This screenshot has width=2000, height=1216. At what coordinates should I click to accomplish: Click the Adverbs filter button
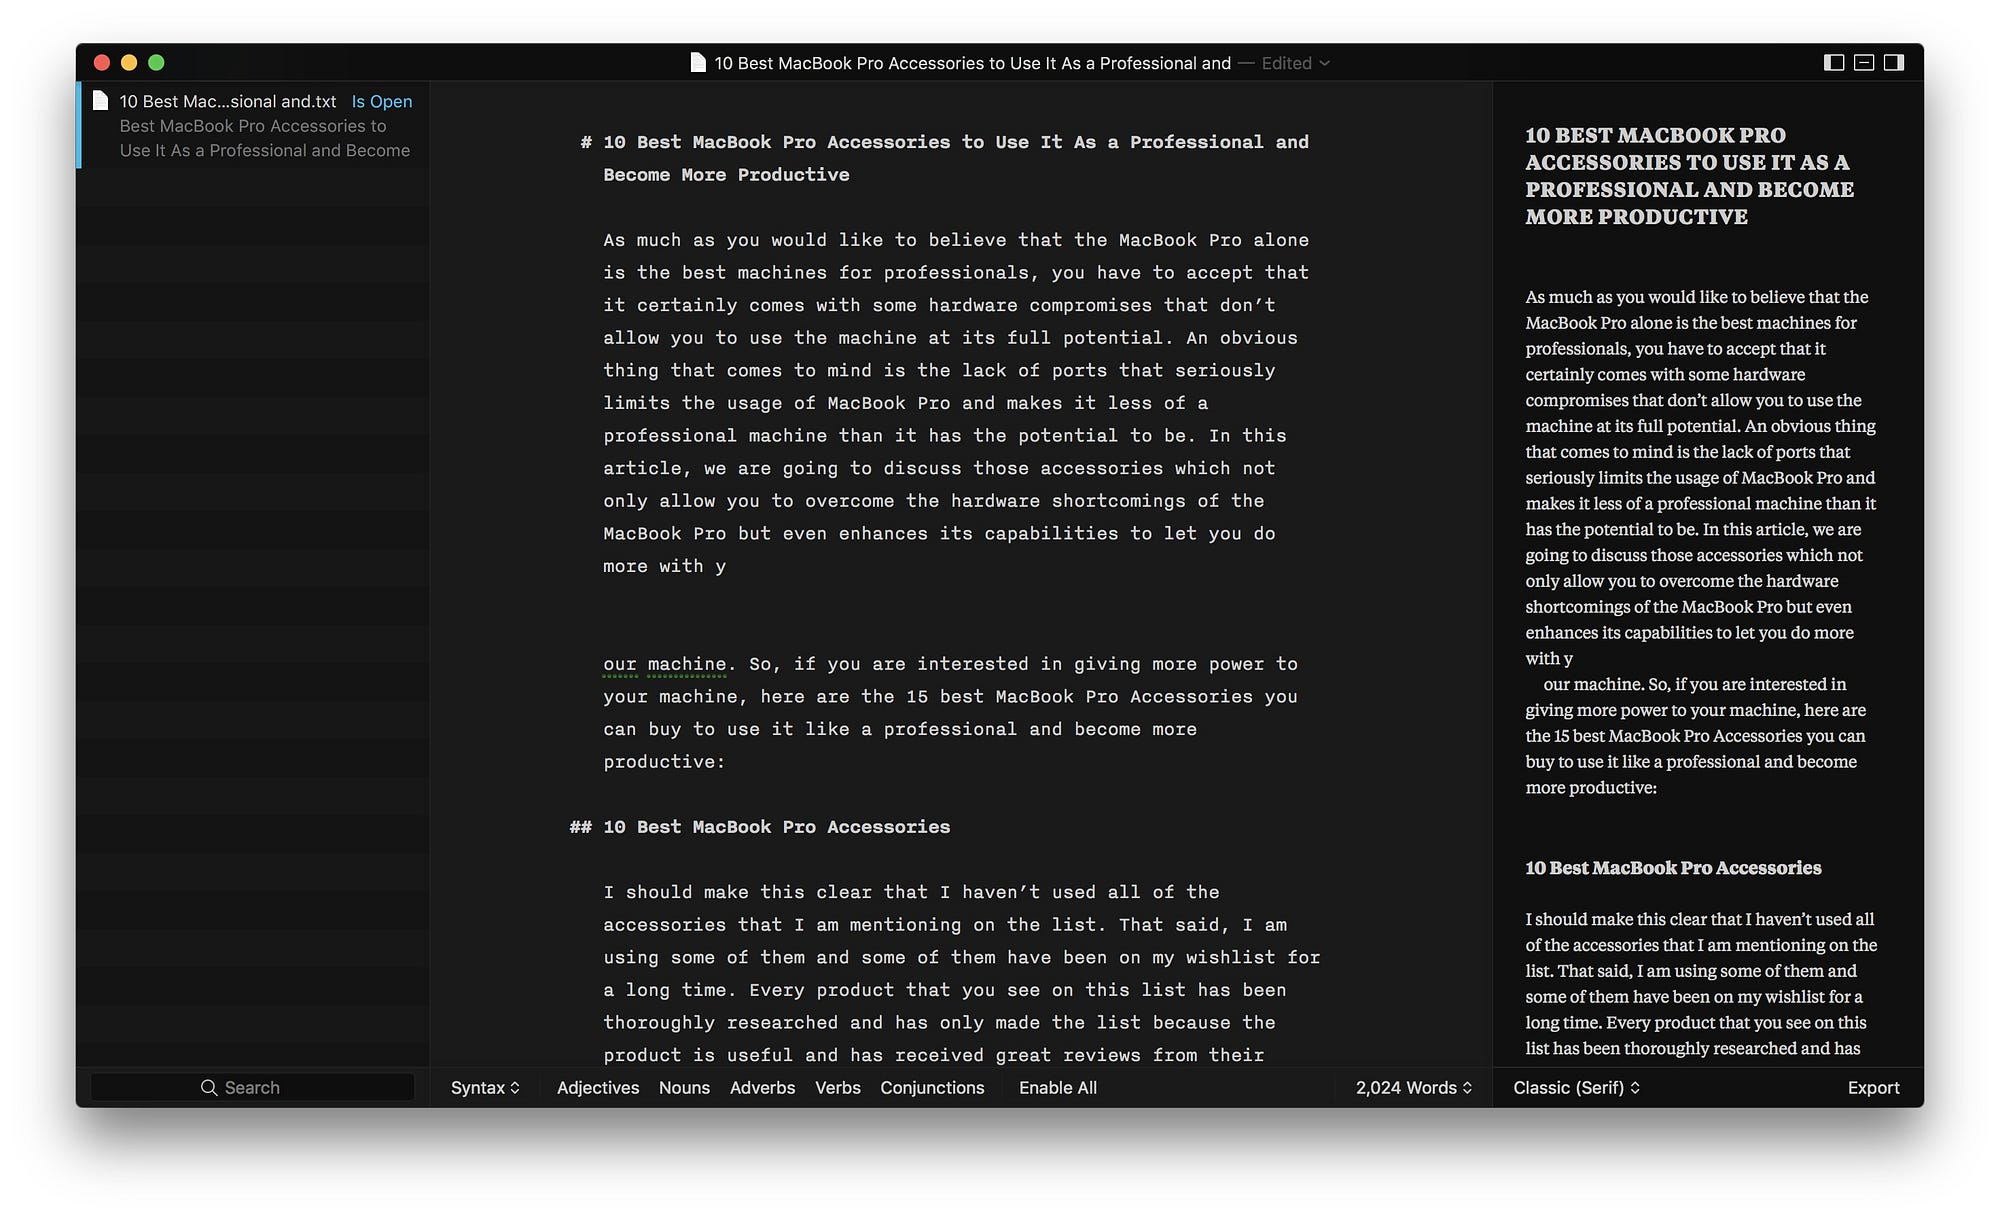point(760,1087)
